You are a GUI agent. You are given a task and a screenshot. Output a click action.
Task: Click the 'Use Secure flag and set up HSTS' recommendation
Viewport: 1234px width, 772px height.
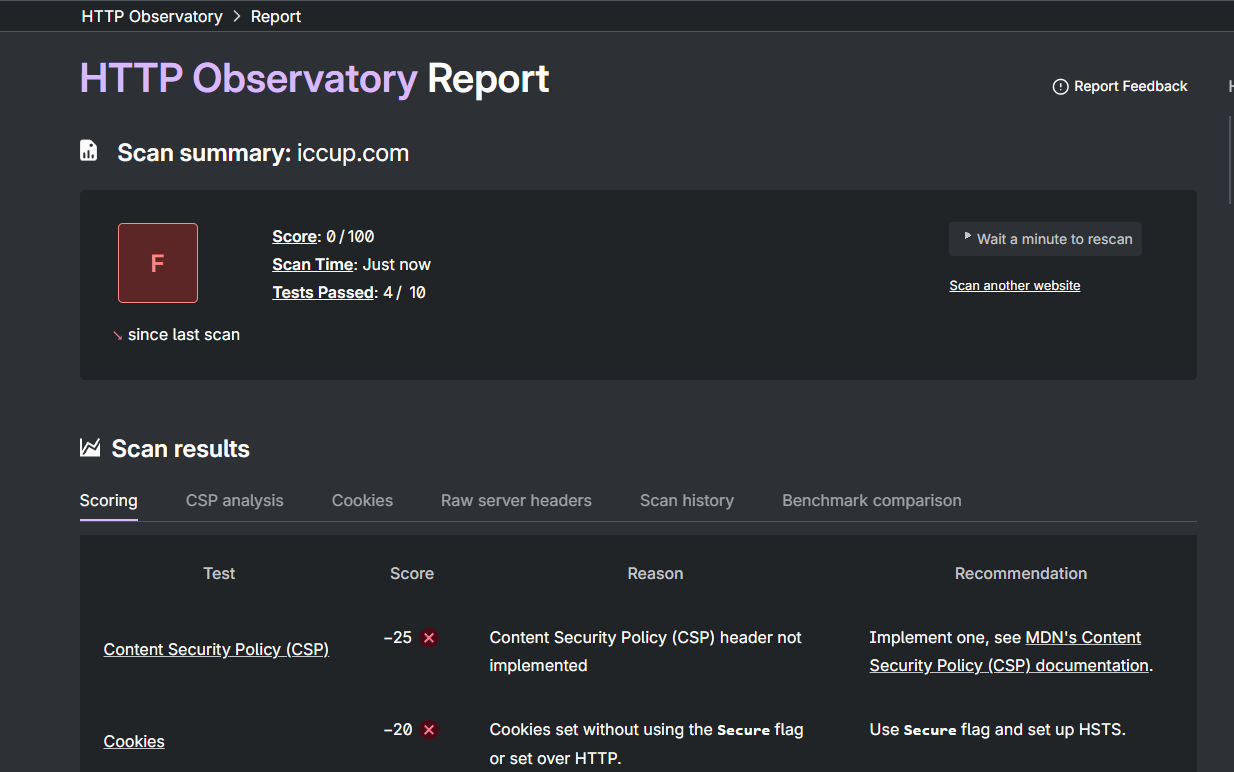tap(997, 730)
